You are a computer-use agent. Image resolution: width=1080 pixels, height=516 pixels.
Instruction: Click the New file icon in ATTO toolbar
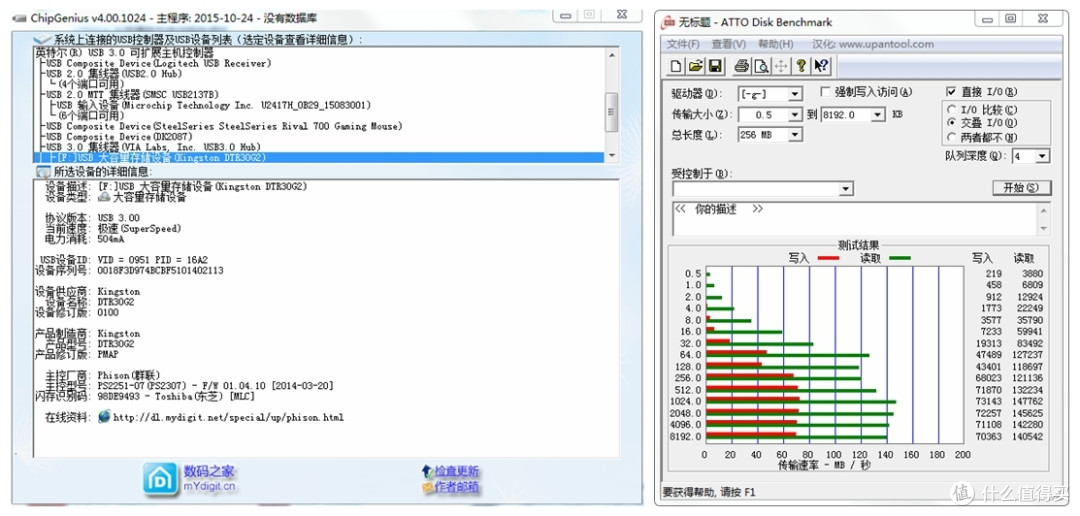(x=676, y=66)
